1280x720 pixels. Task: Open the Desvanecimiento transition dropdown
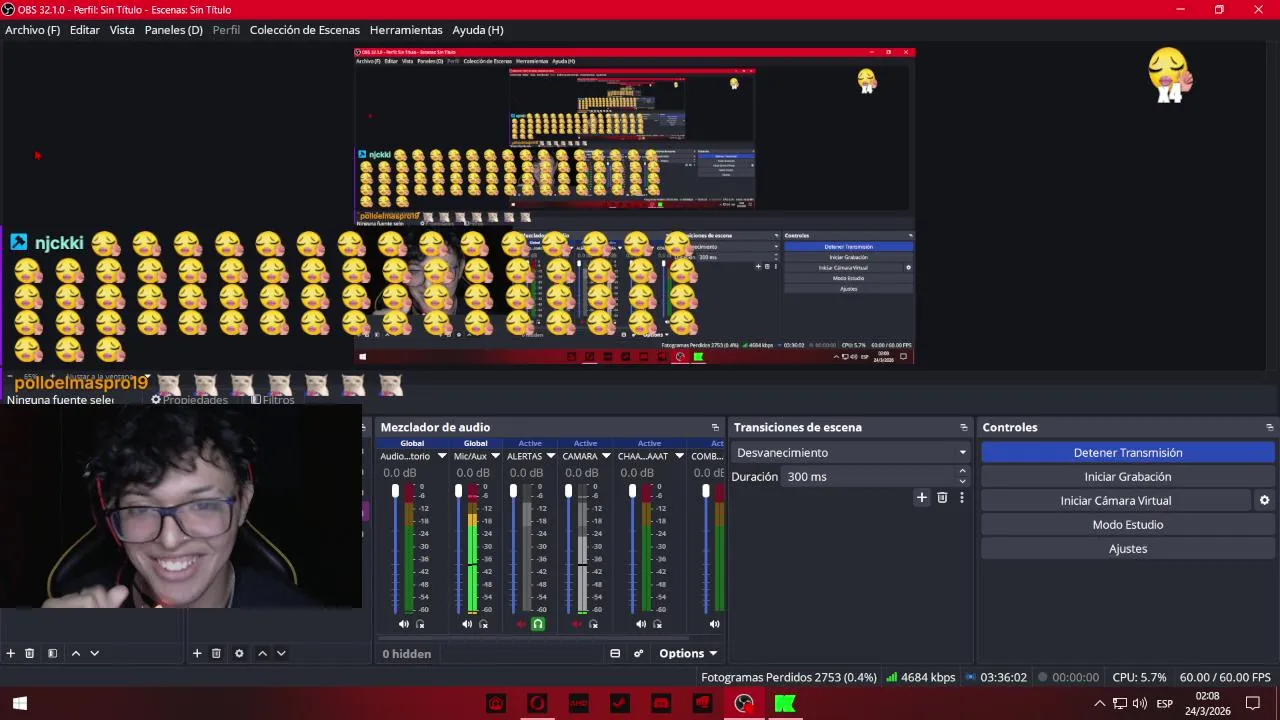[x=851, y=453]
